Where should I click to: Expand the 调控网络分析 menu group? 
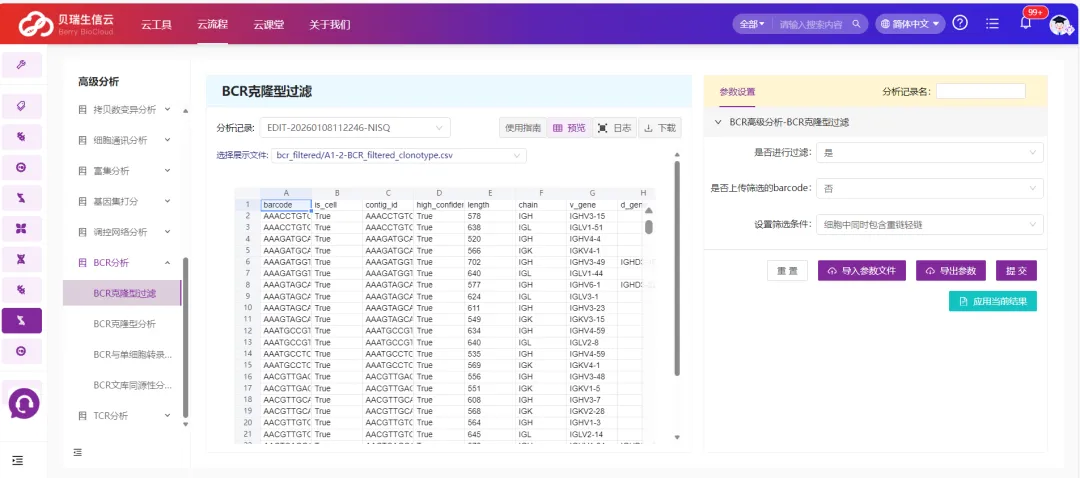point(124,231)
